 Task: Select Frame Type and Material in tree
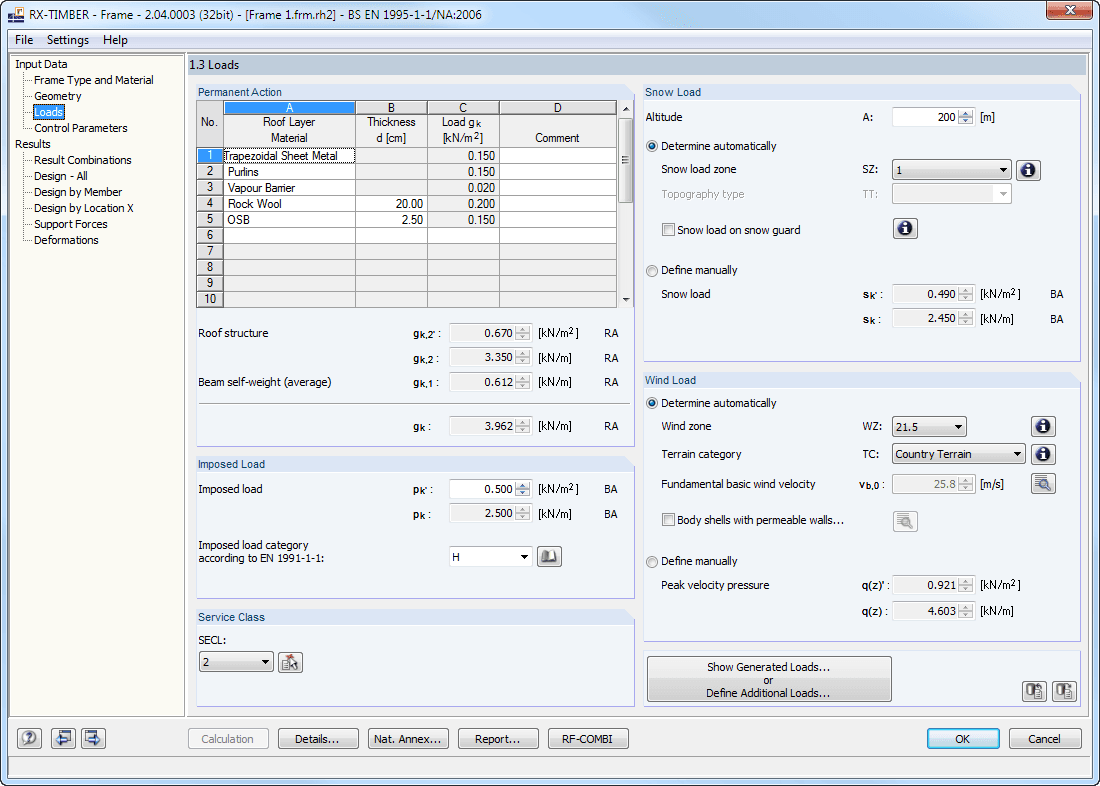pos(94,80)
